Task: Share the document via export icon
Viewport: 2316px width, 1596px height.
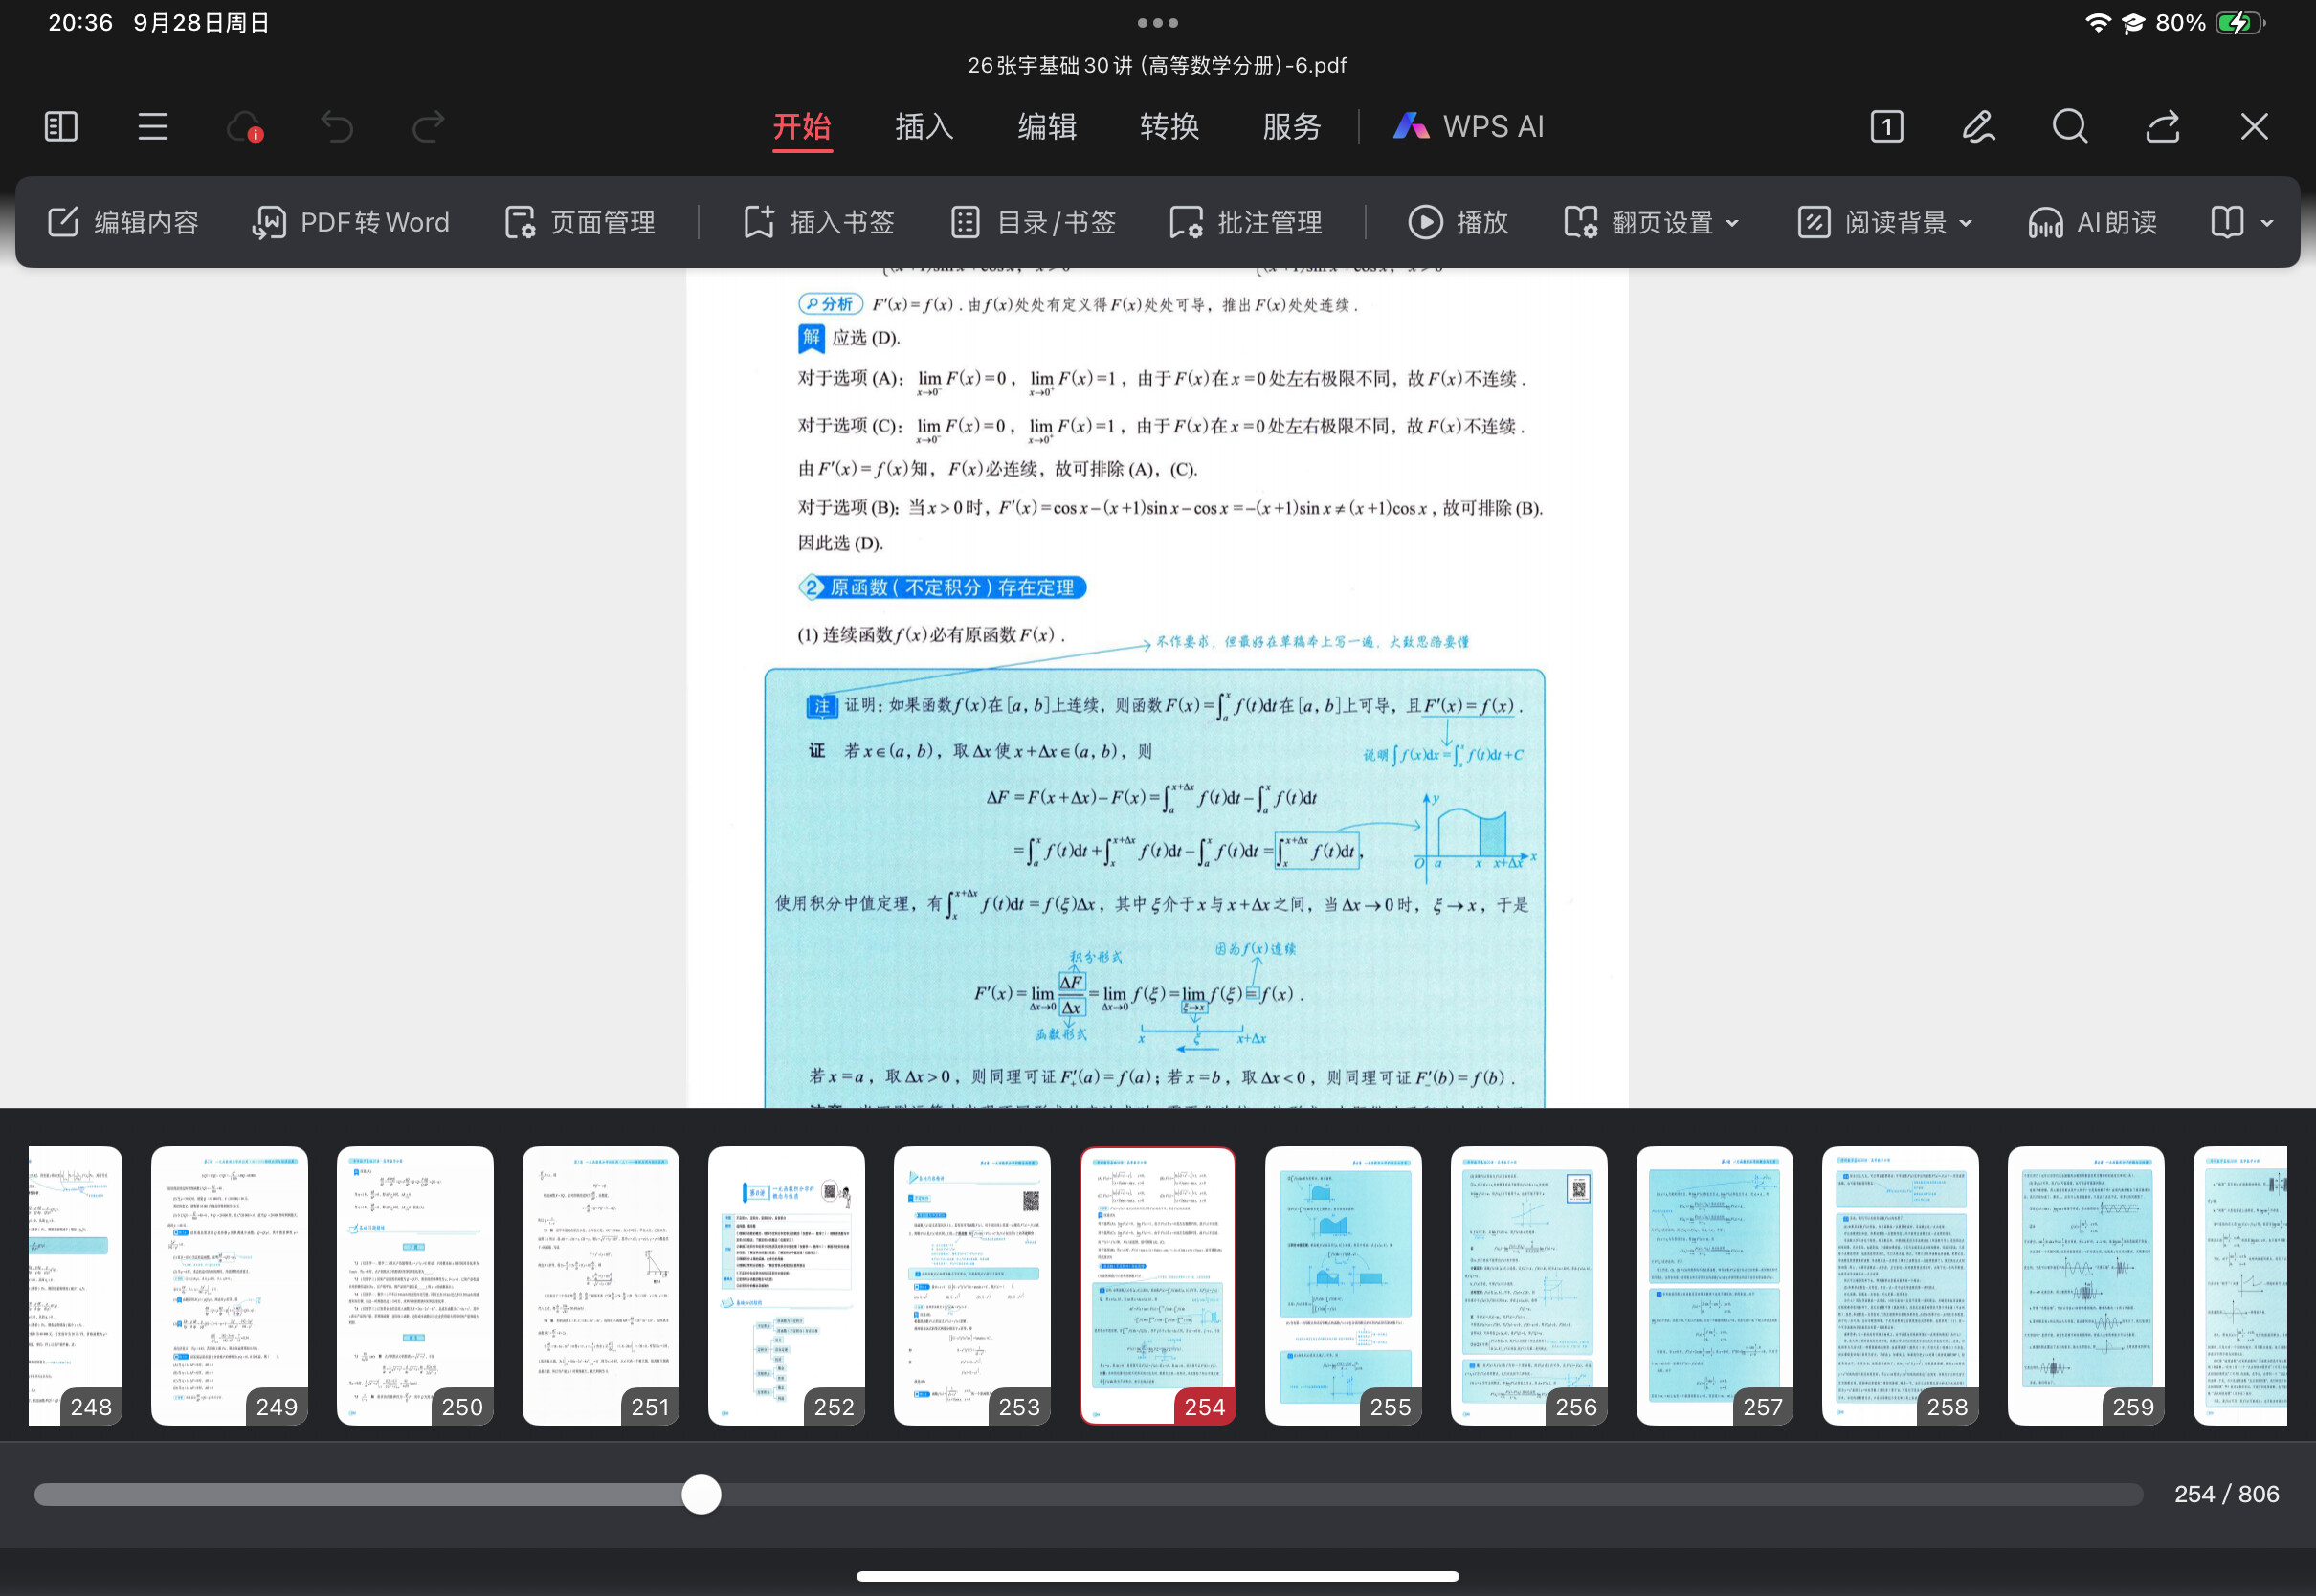Action: pyautogui.click(x=2162, y=127)
